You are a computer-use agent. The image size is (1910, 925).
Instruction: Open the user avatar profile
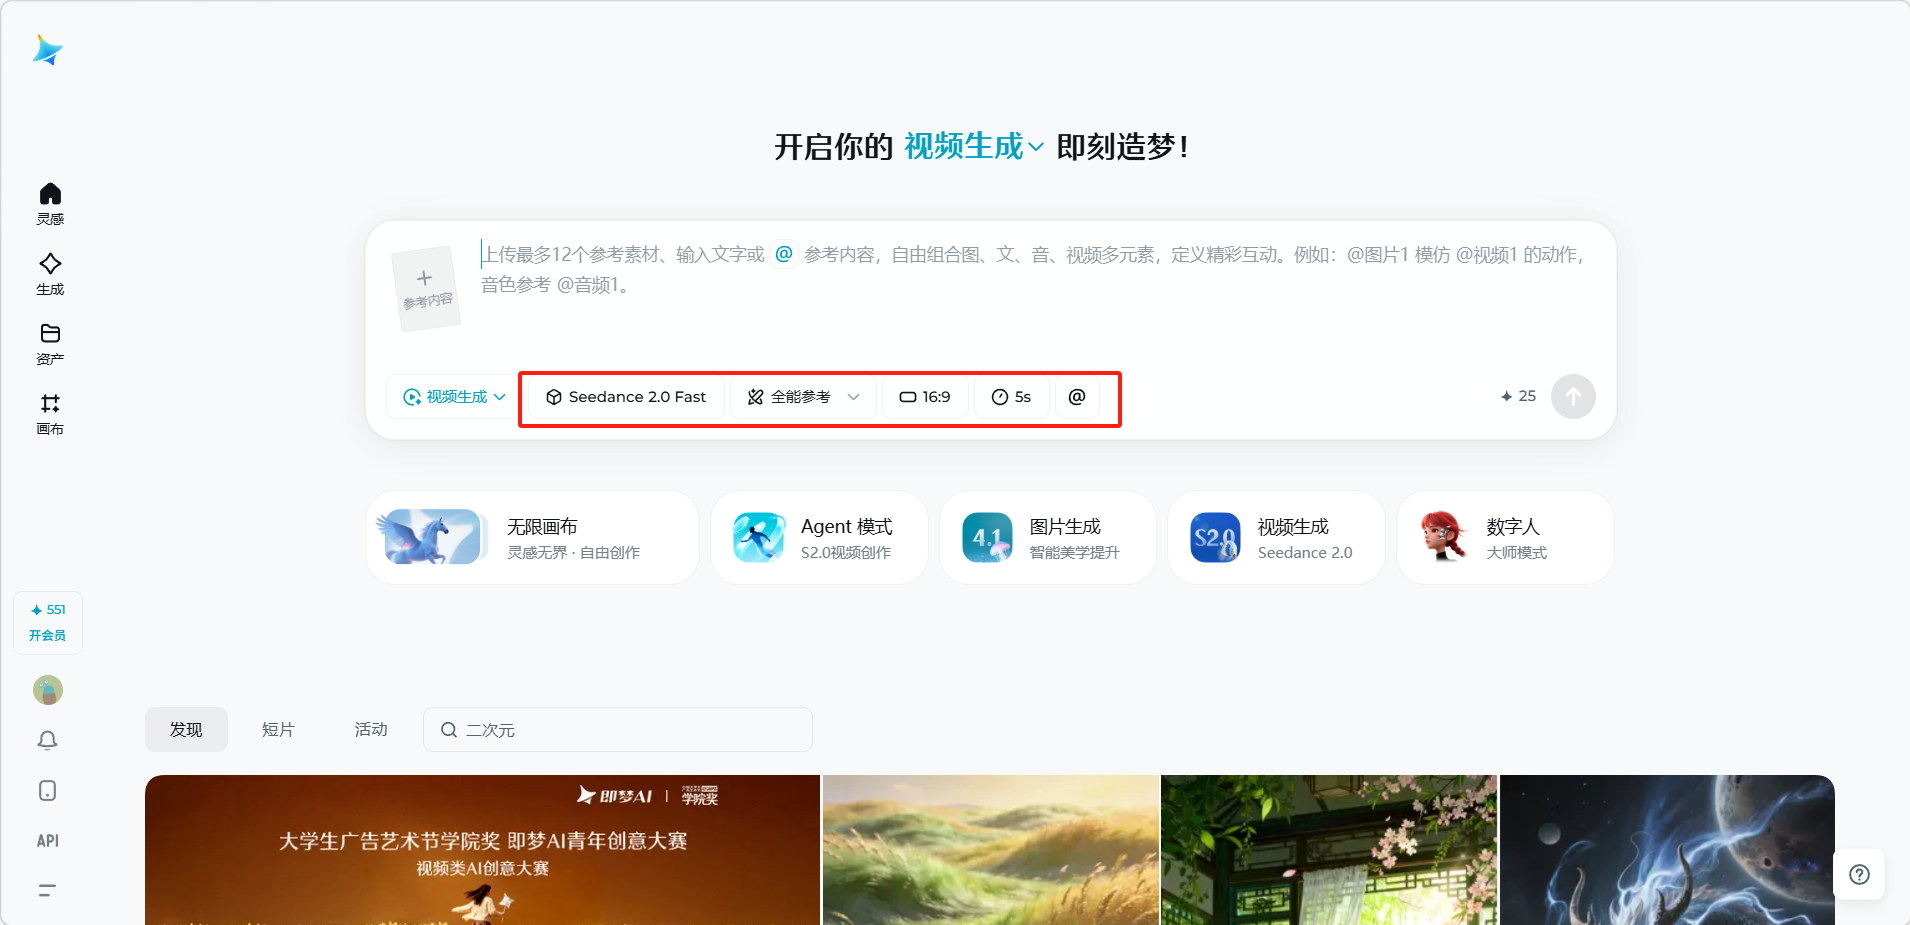(48, 690)
